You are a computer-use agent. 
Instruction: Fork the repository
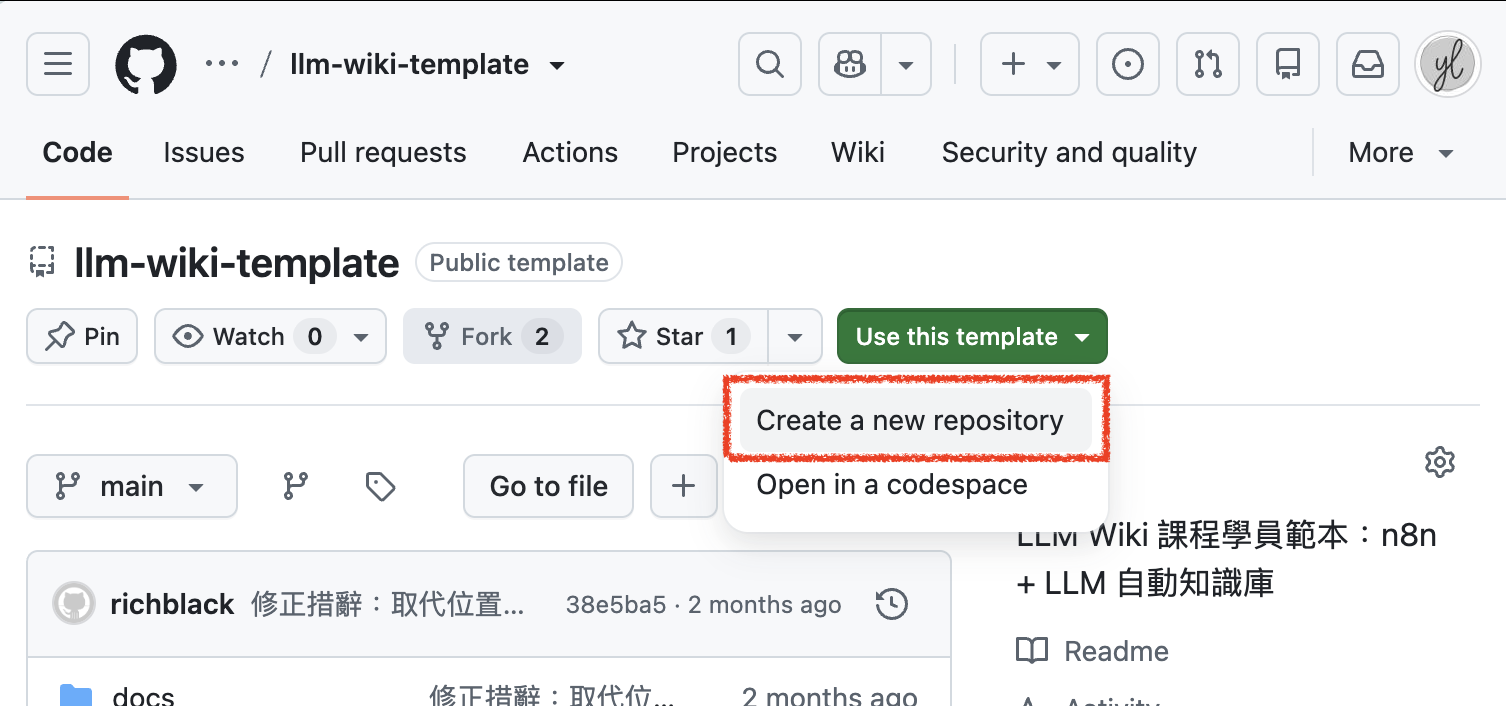[x=492, y=336]
